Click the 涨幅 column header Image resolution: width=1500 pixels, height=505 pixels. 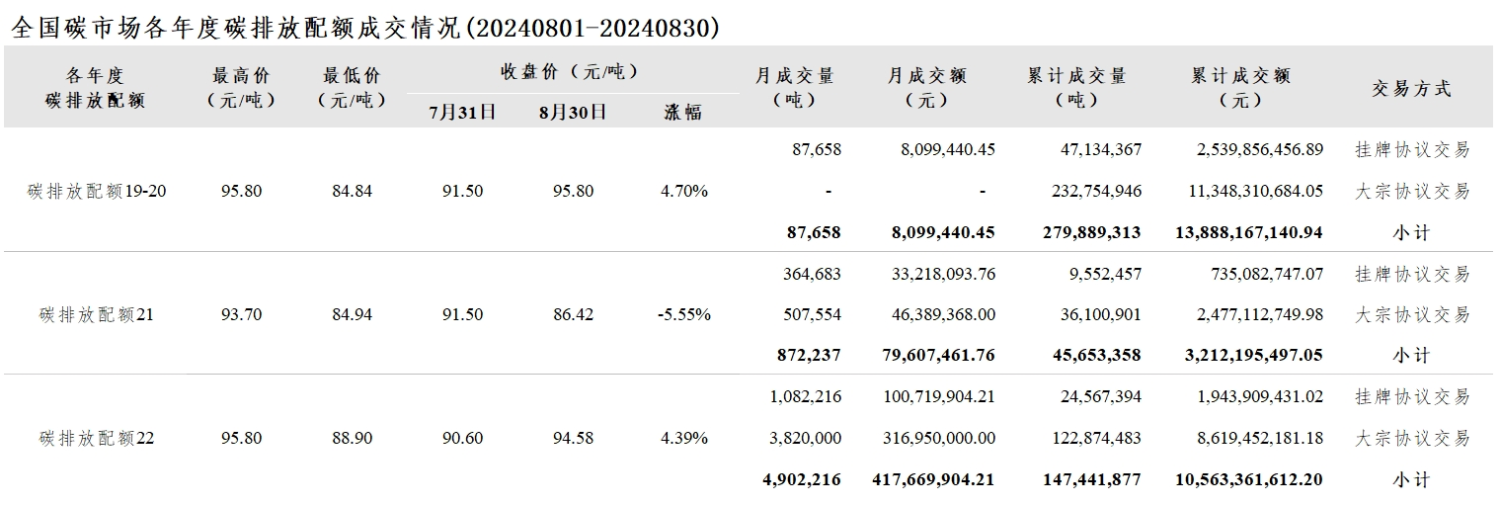tap(683, 112)
